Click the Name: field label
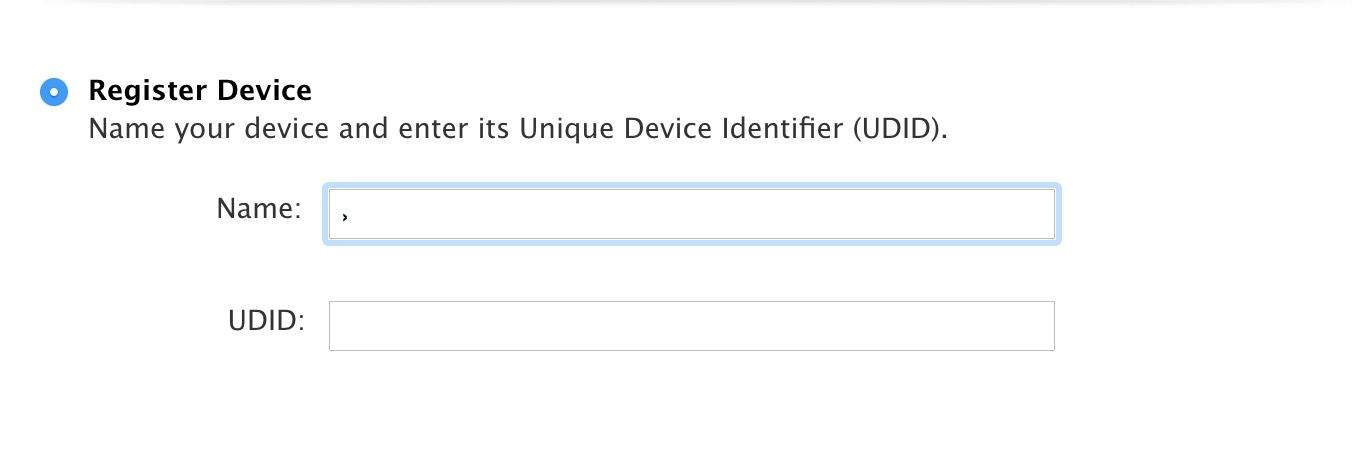This screenshot has height=452, width=1368. tap(258, 209)
